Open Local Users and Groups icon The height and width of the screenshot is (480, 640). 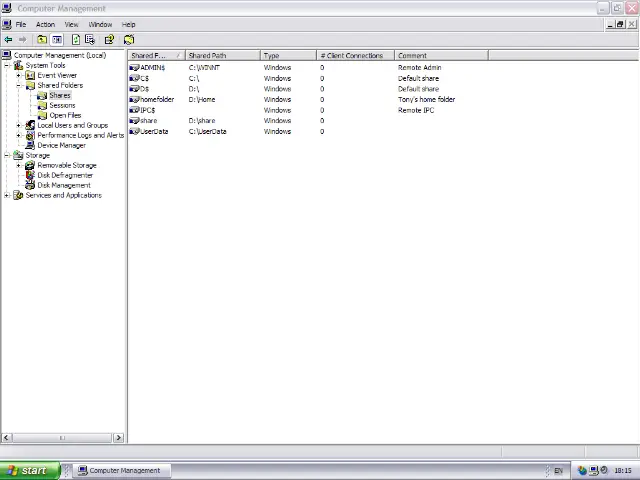(30, 125)
